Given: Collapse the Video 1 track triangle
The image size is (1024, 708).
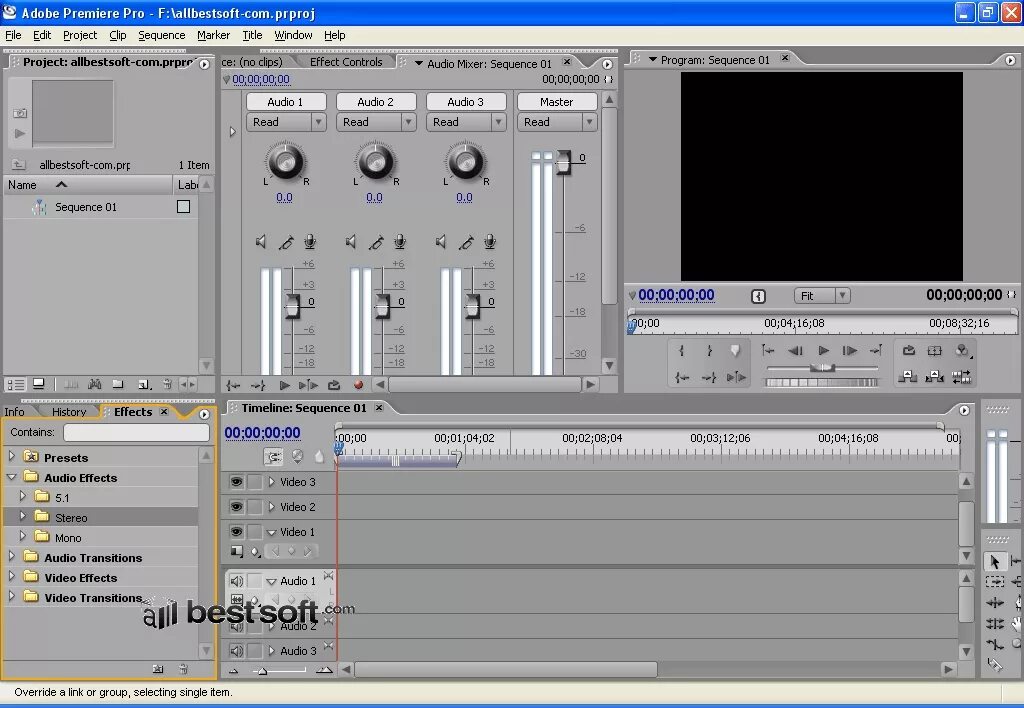Looking at the screenshot, I should (272, 532).
